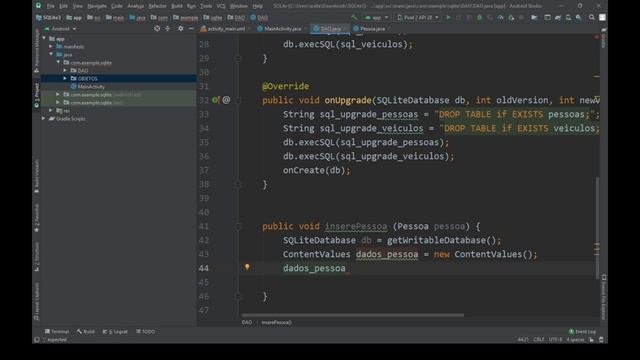Screen dimensions: 640x360
Task: Open the TODO tool window
Action: pos(146,331)
